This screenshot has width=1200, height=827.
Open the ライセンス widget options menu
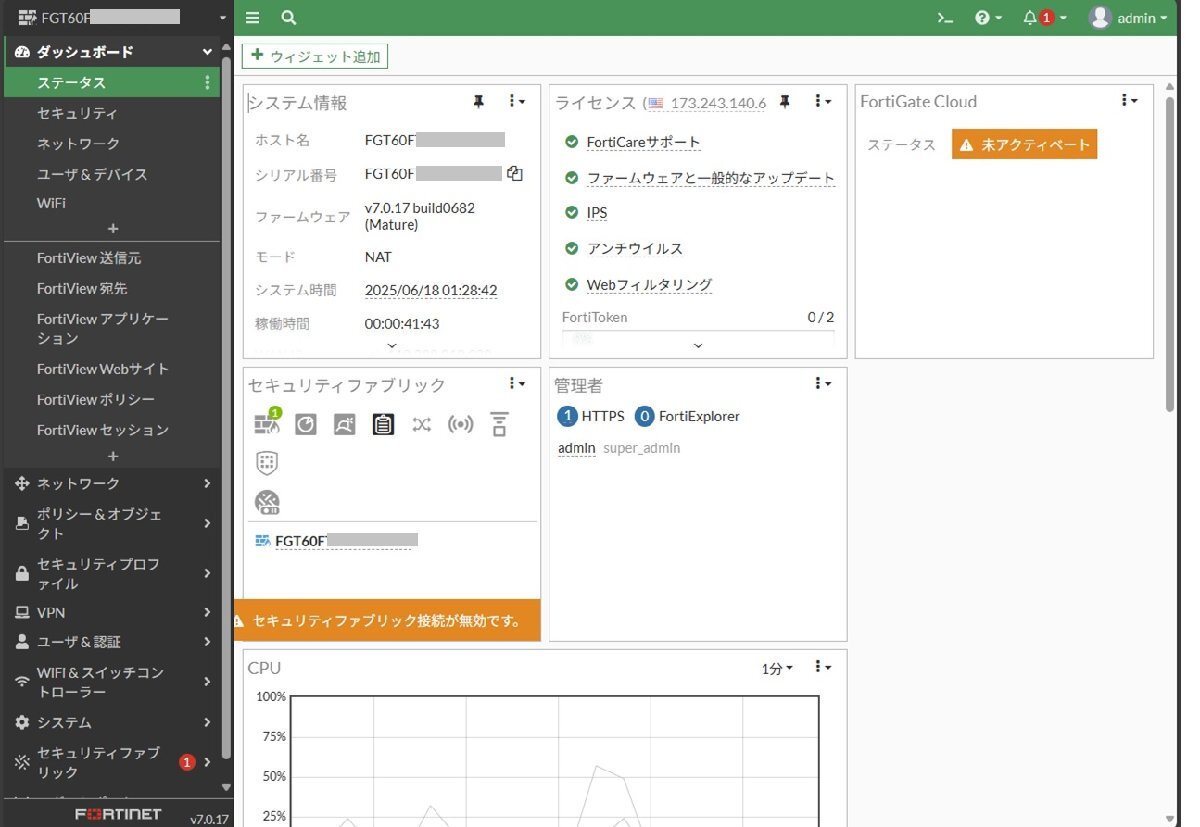point(823,101)
